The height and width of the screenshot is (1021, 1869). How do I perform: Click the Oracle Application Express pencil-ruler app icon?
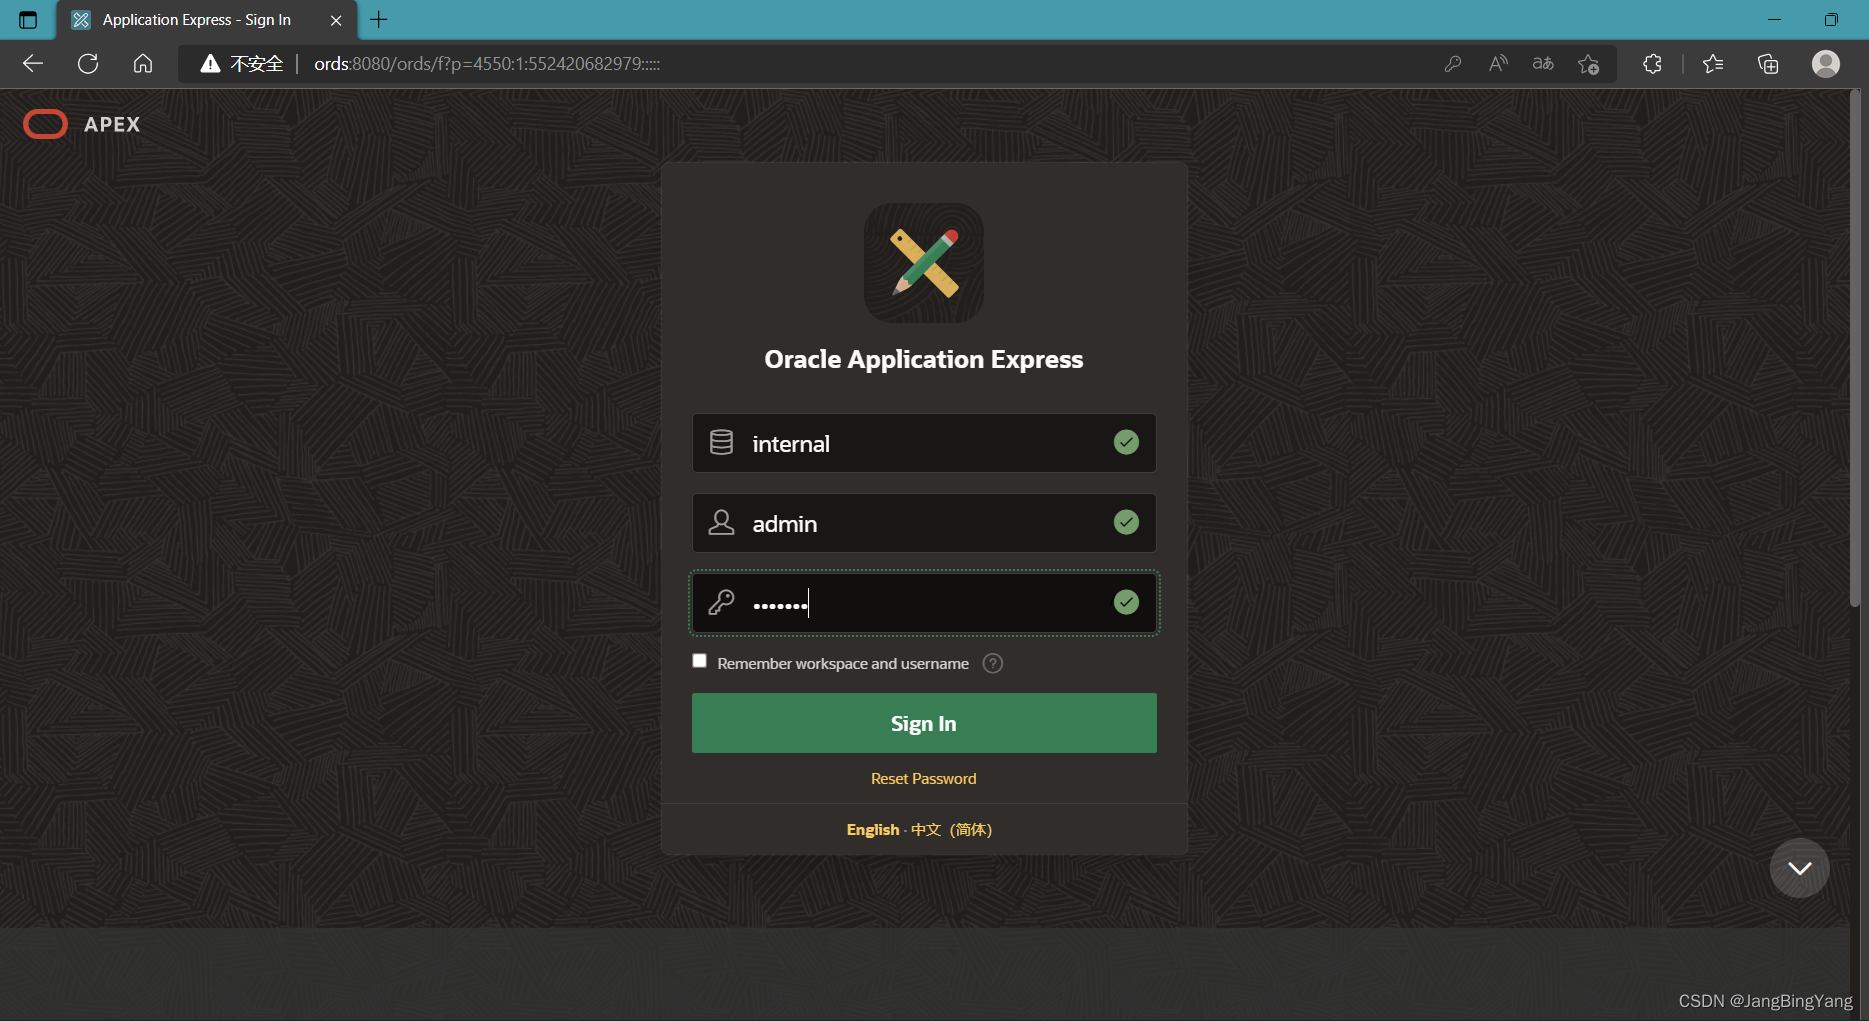tap(924, 263)
